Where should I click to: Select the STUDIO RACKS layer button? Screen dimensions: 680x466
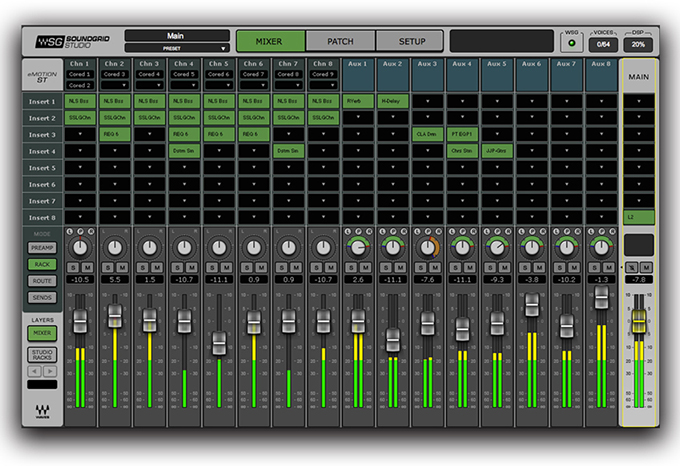(42, 355)
